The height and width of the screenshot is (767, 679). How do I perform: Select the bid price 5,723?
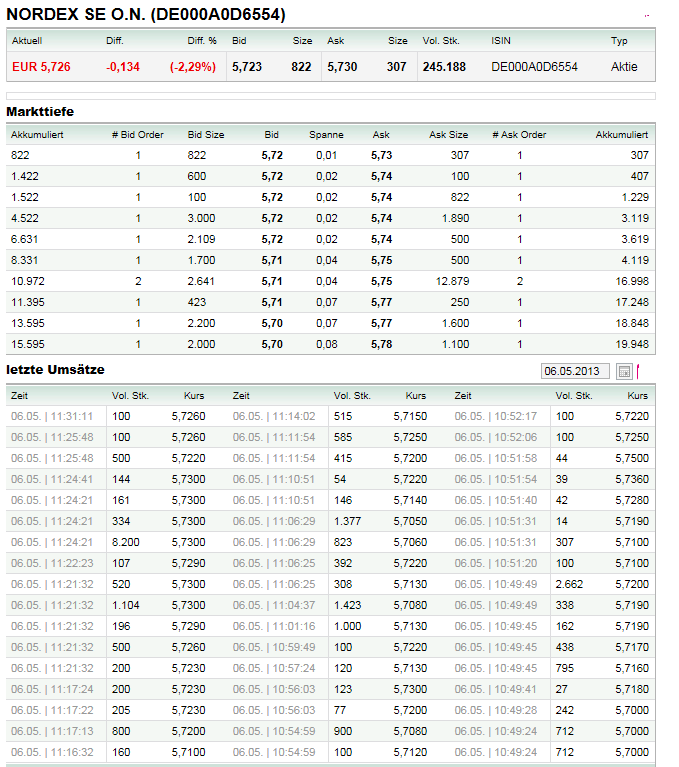click(247, 67)
